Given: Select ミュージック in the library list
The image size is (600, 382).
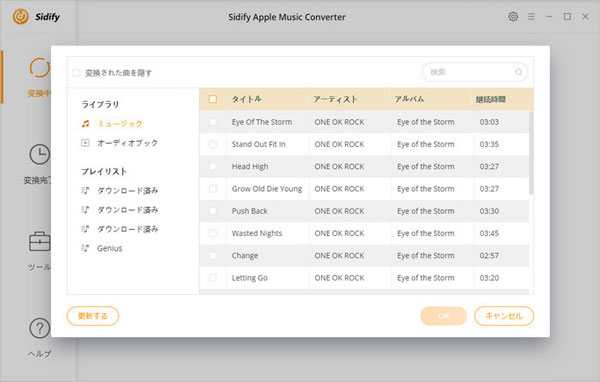Looking at the screenshot, I should pyautogui.click(x=120, y=124).
